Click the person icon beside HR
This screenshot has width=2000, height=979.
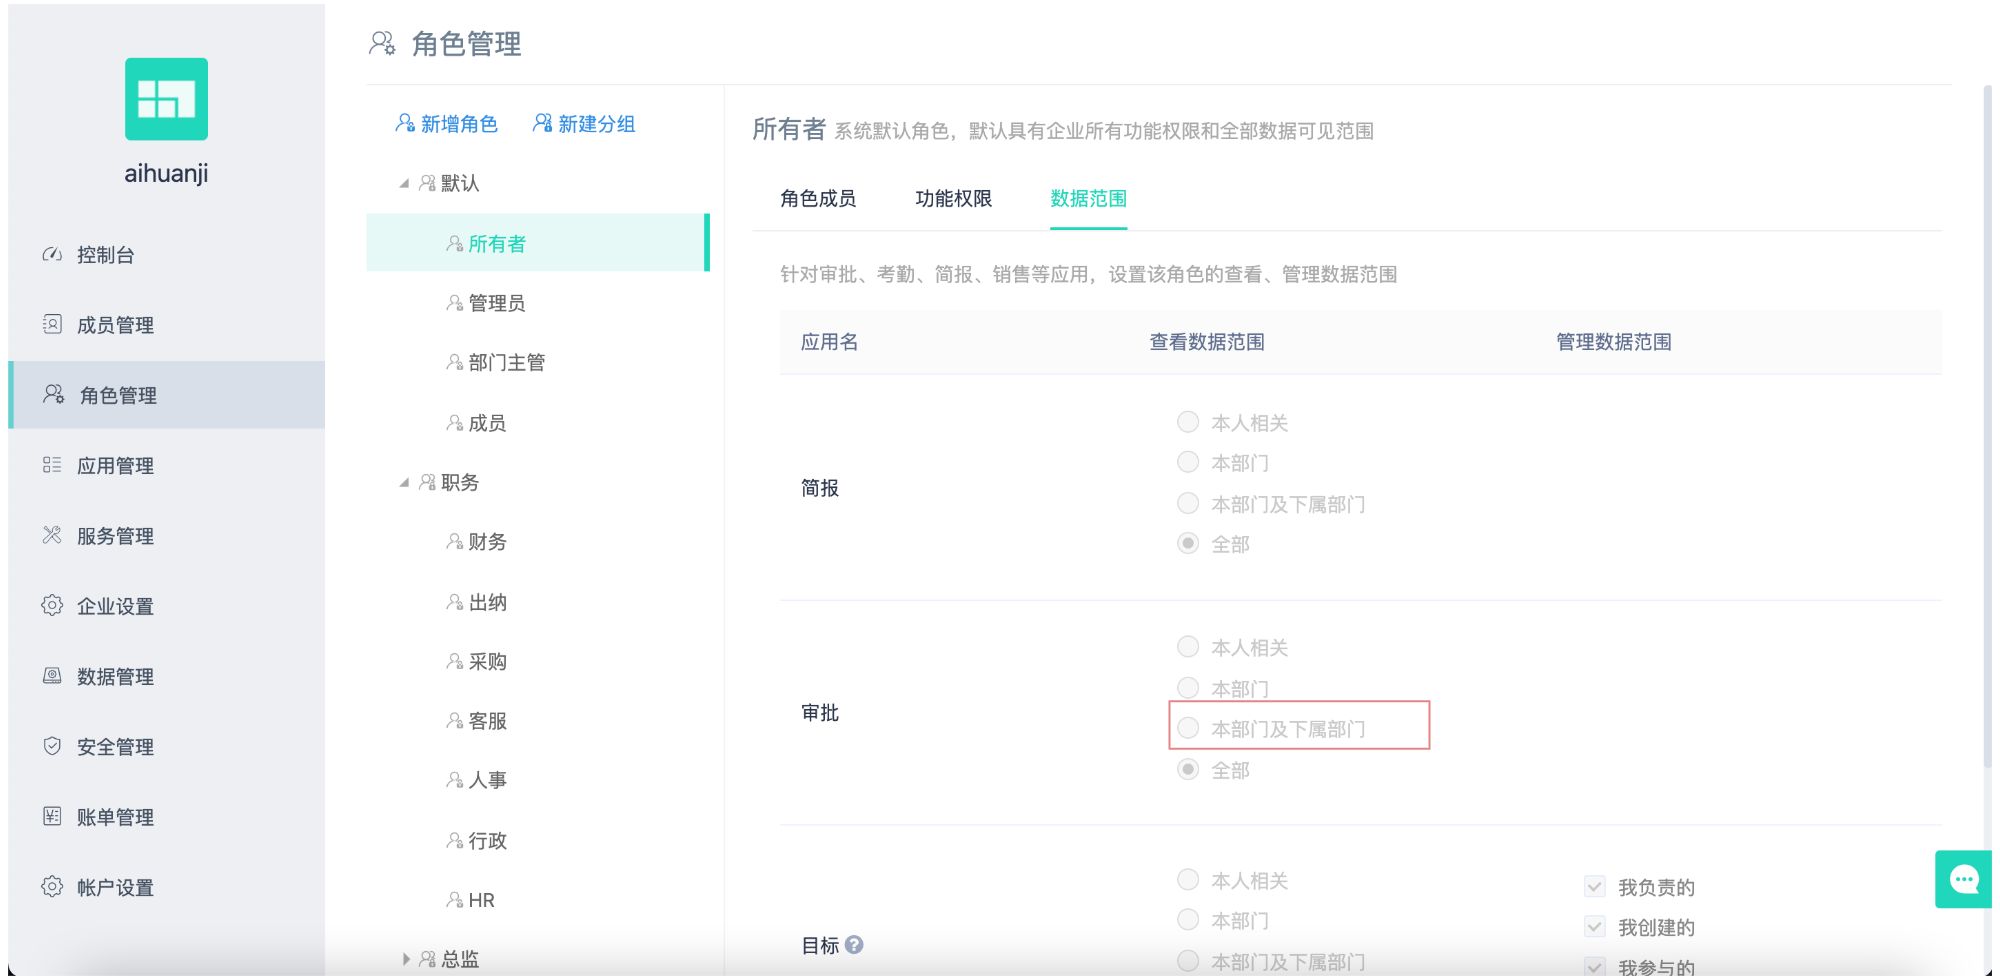coord(455,900)
